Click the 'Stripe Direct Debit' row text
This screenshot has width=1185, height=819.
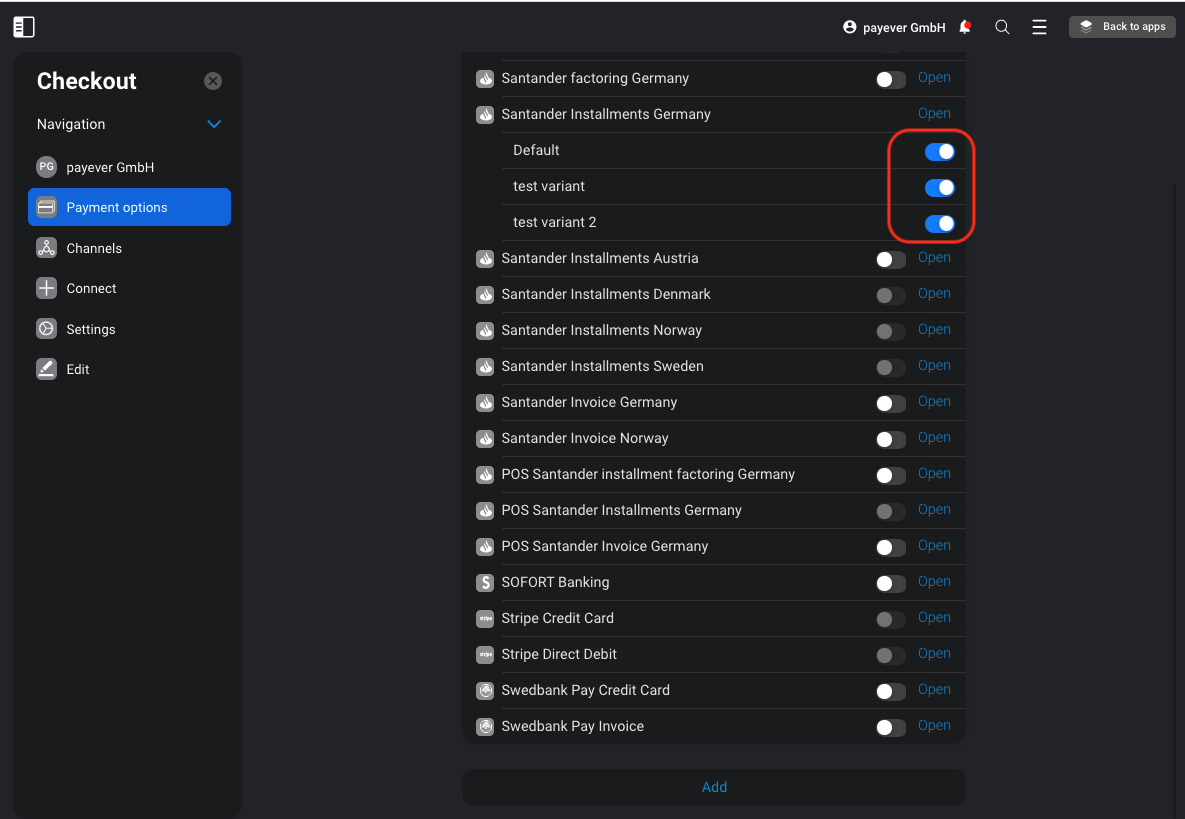click(x=559, y=654)
